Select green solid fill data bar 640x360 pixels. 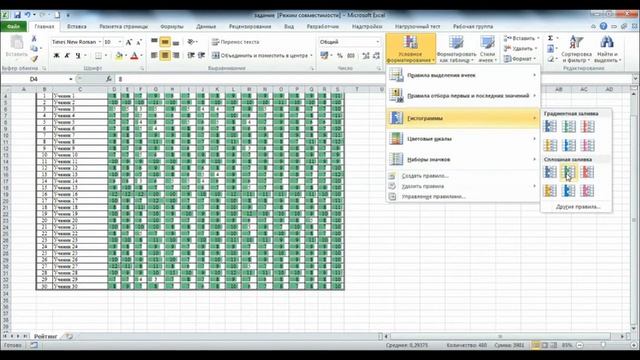click(x=569, y=172)
